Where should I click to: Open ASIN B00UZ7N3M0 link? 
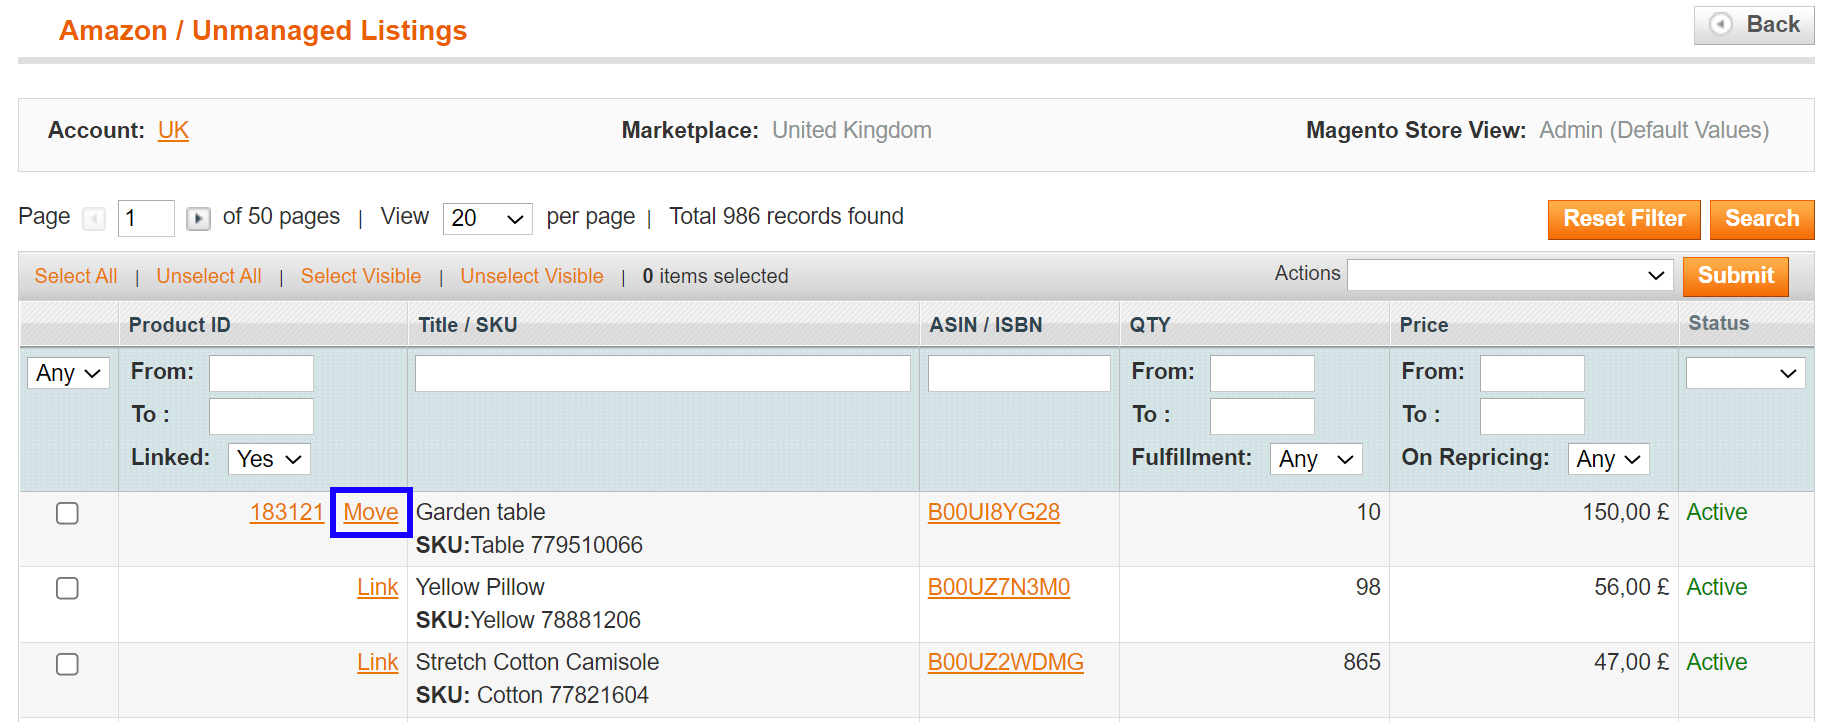tap(999, 588)
